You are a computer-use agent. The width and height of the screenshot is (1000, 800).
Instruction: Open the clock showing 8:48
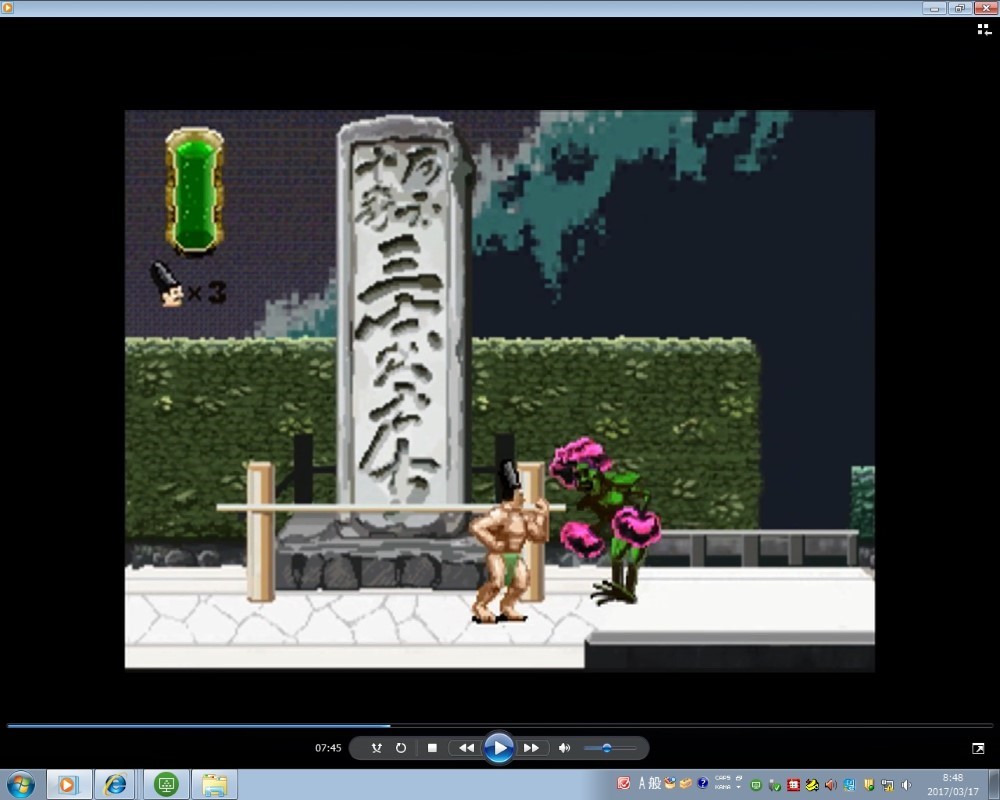click(953, 784)
